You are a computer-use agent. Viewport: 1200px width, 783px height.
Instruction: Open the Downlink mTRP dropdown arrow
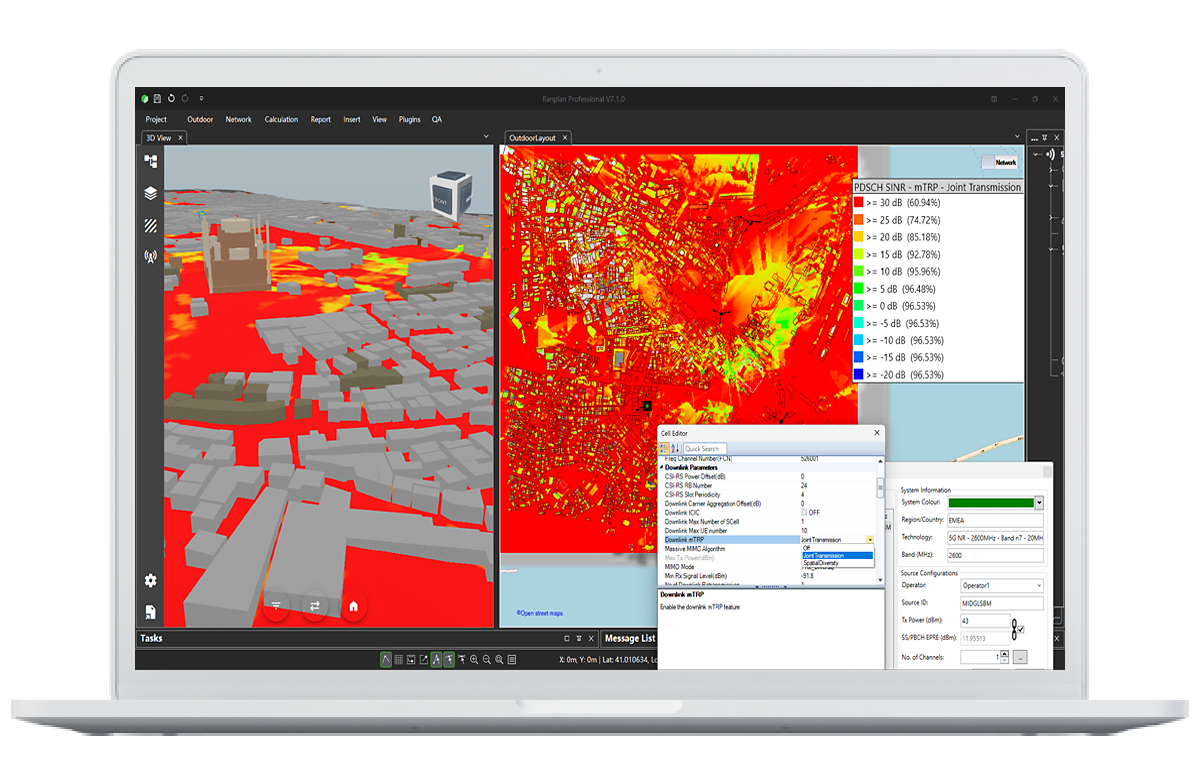point(870,539)
